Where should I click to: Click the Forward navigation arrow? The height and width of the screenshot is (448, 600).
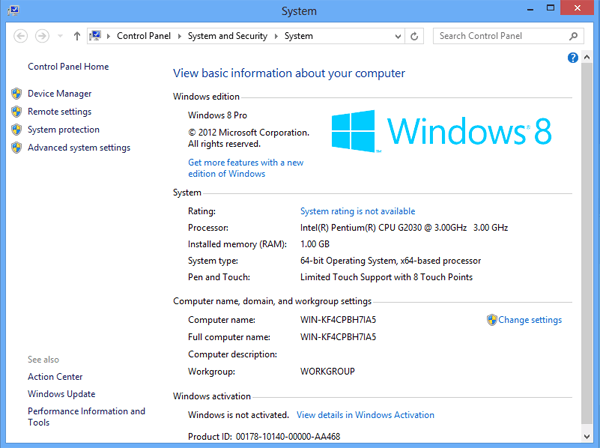(42, 36)
